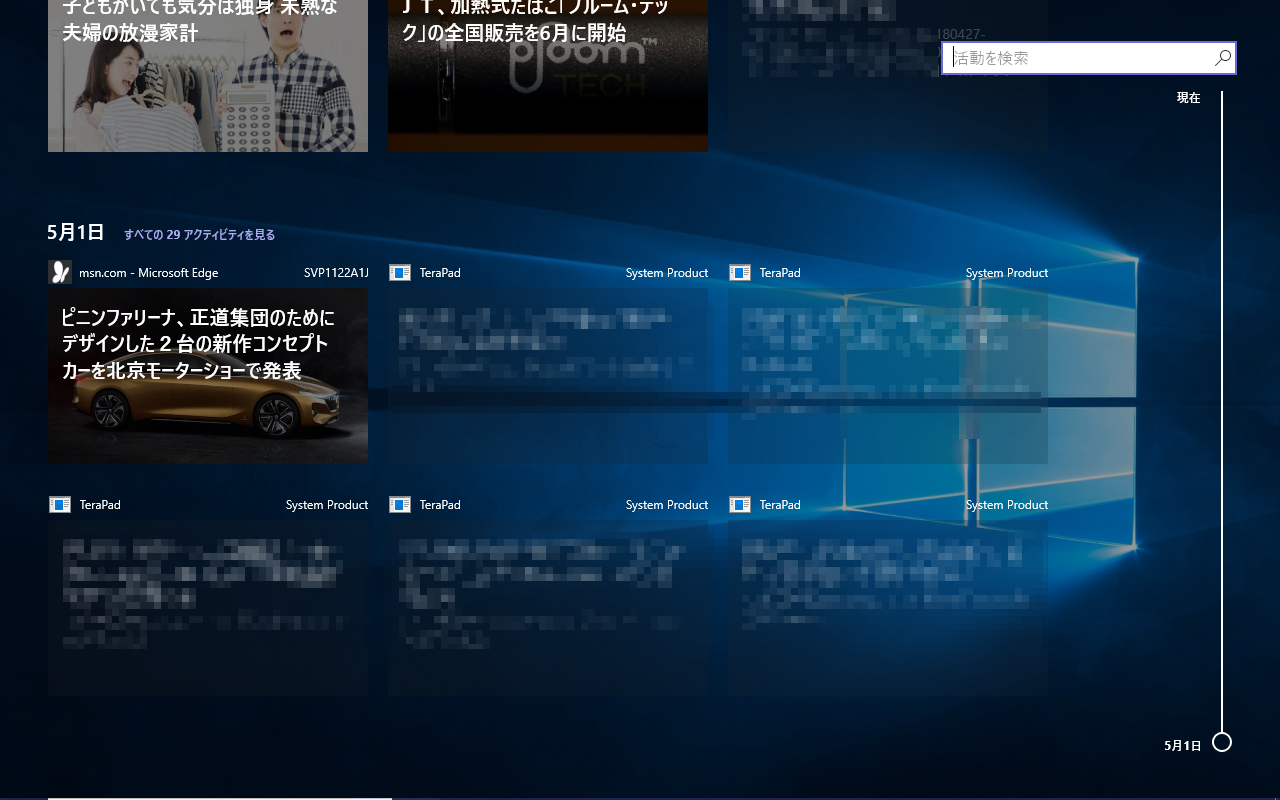Click the msn.com Microsoft Edge app icon
Screen dimensions: 1280x800
(x=60, y=272)
